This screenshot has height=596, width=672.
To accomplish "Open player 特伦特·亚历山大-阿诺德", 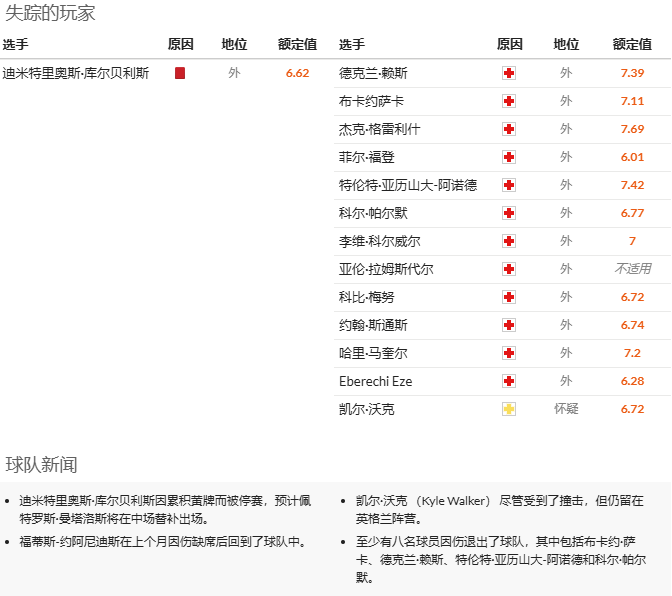I will click(x=408, y=185).
